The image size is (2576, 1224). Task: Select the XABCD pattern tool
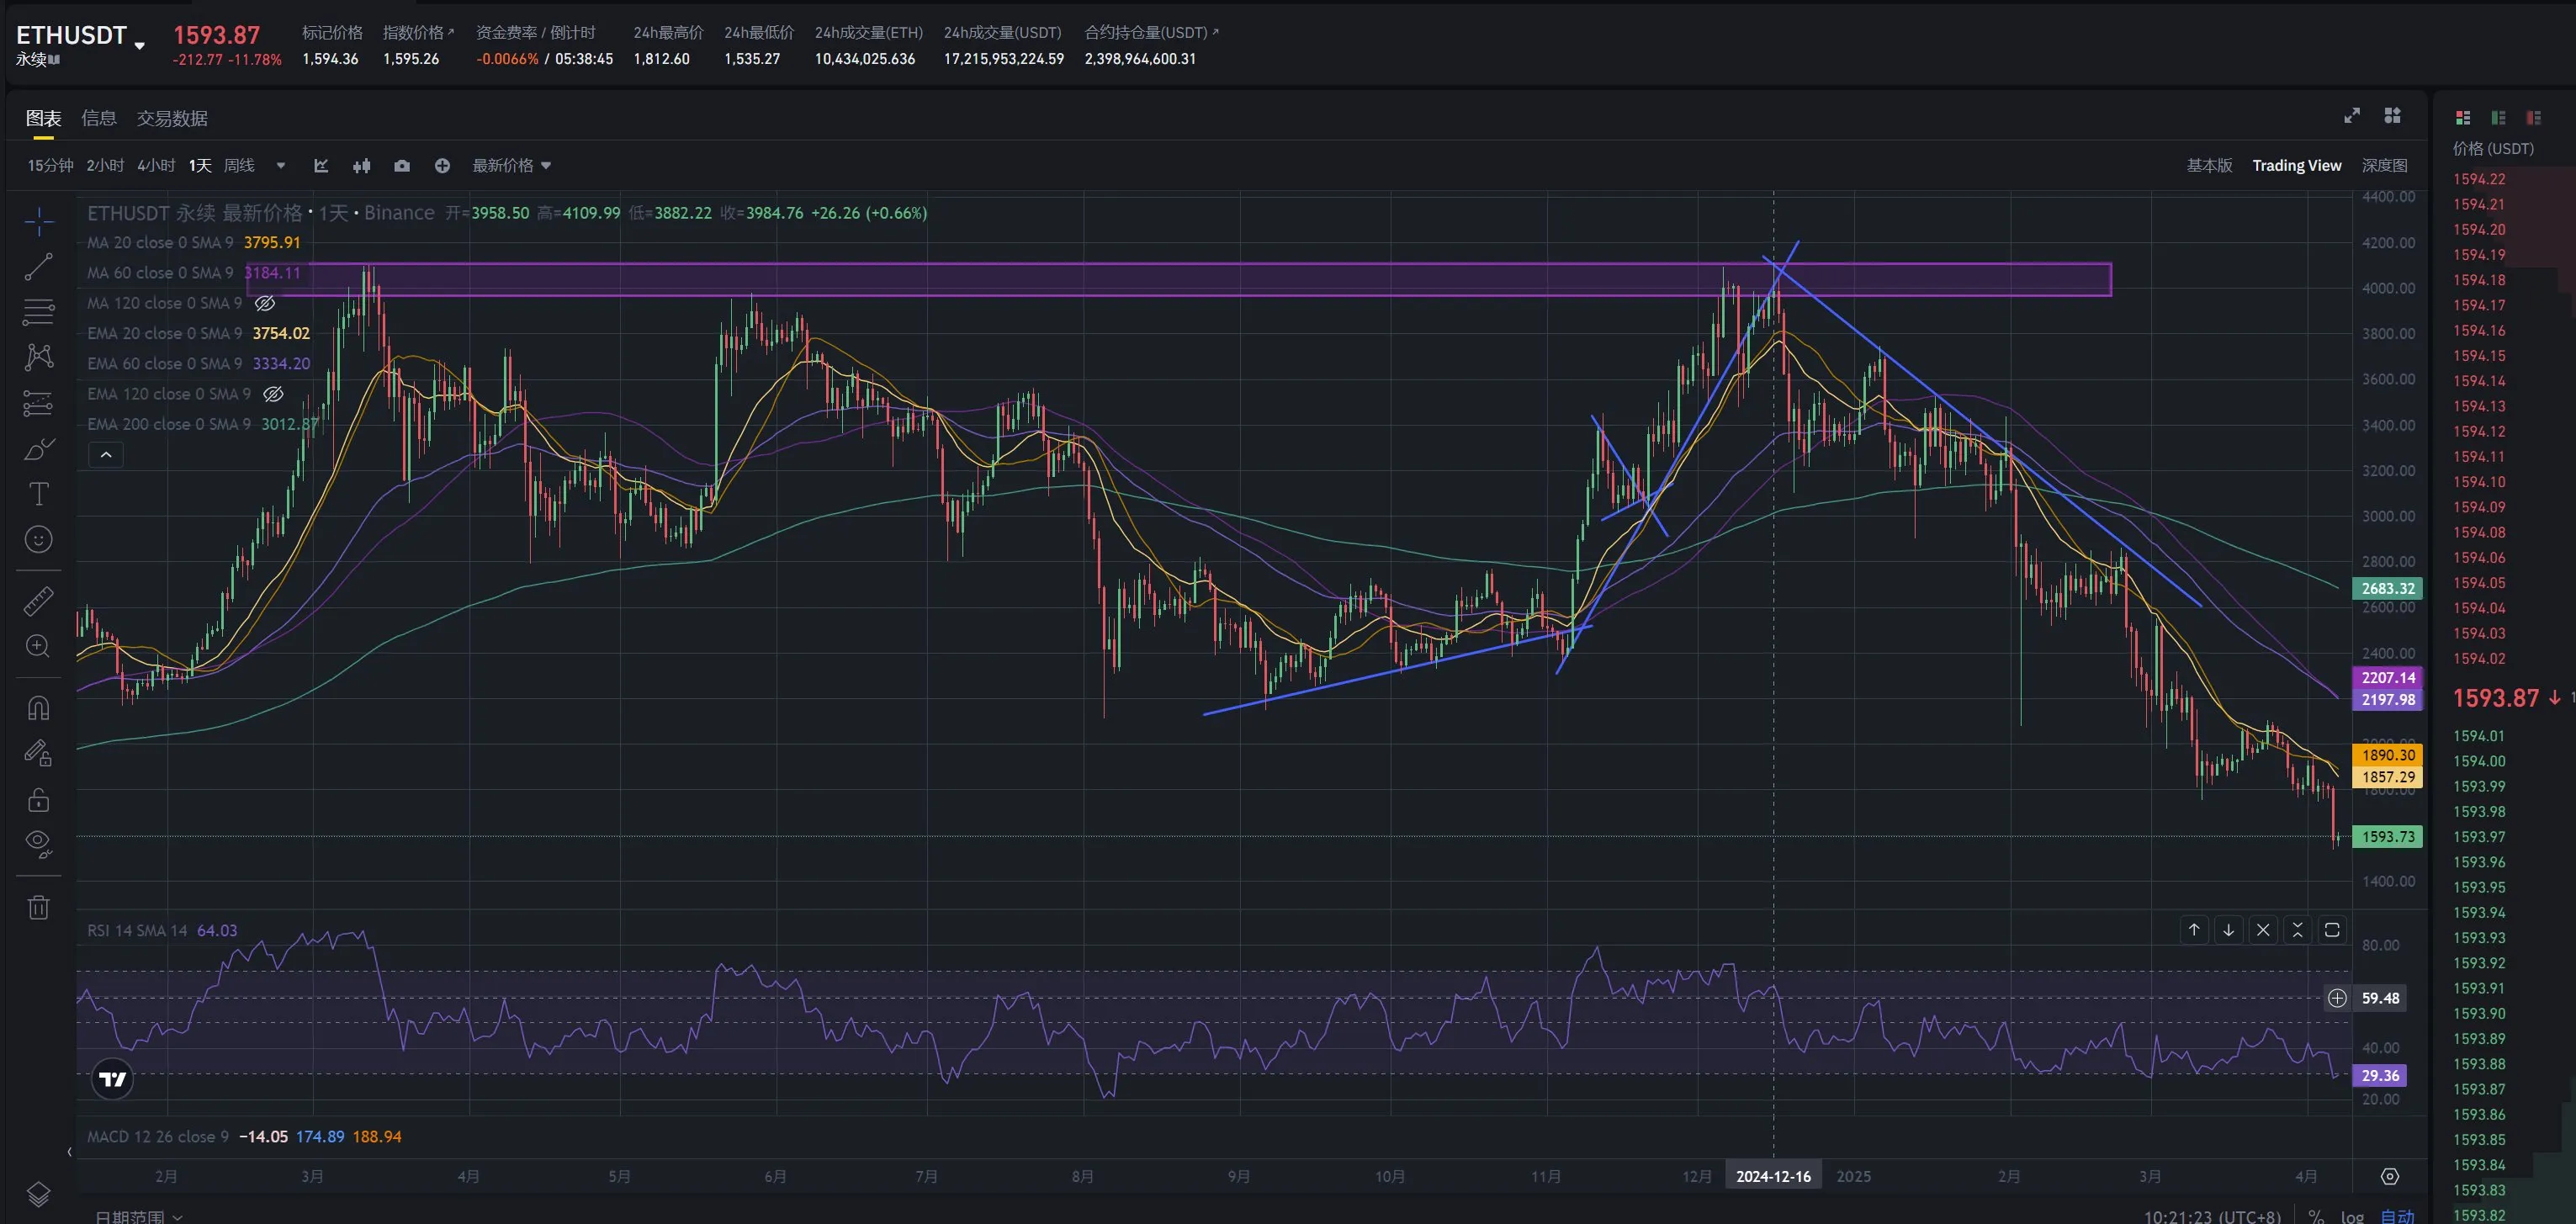pos(38,357)
